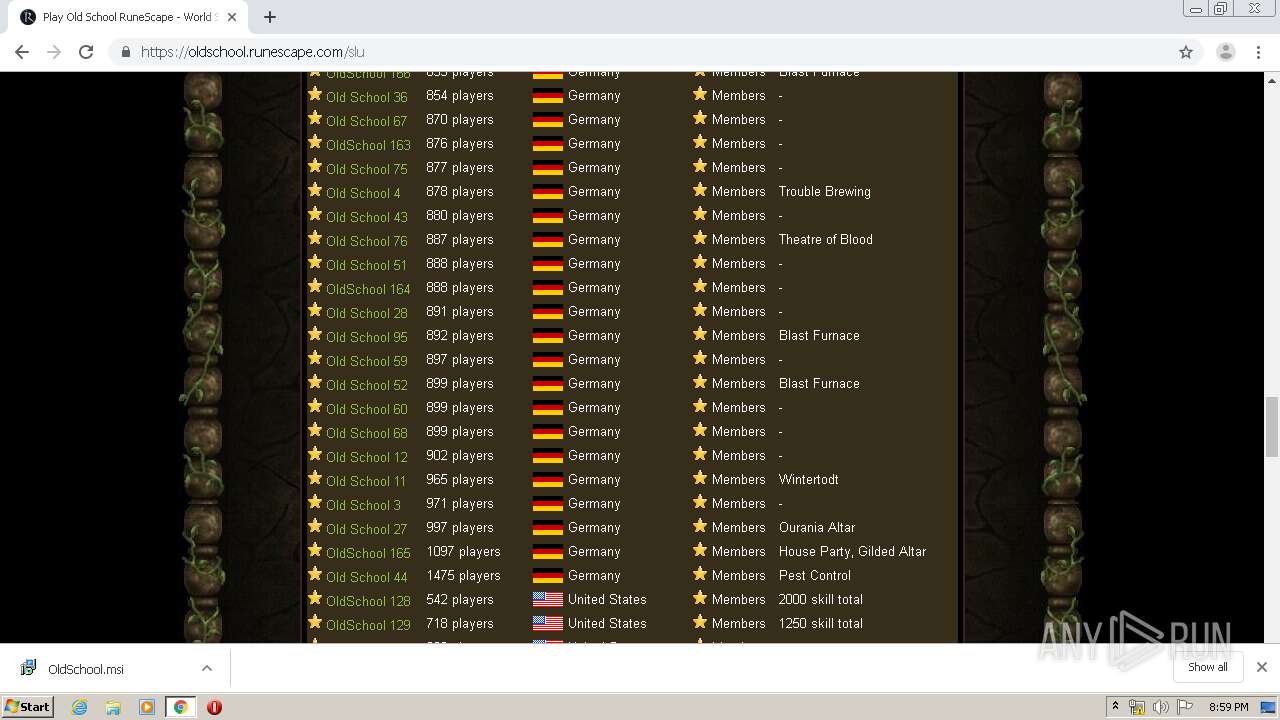
Task: Open world OldSchool 163
Action: coord(368,145)
